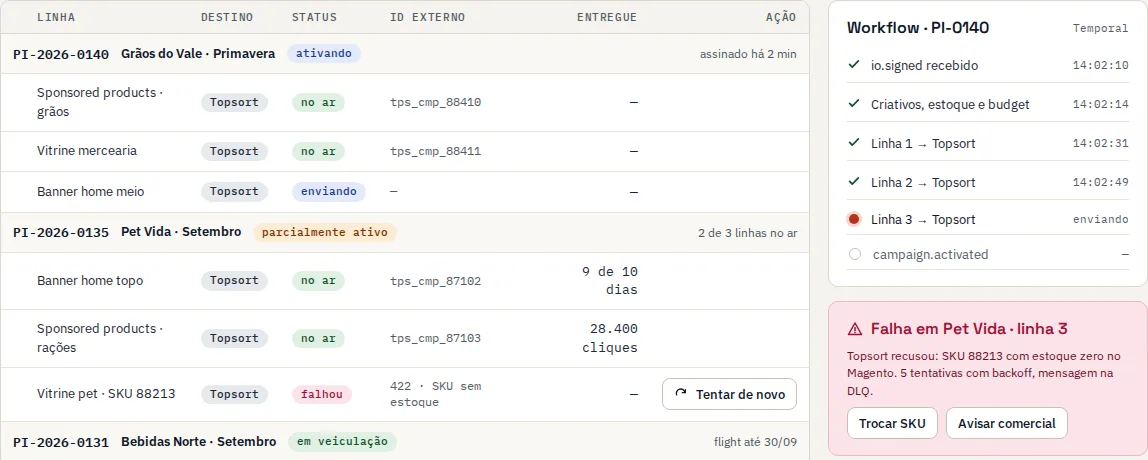Click the retry arrow icon in Tentar de novo
The width and height of the screenshot is (1148, 460).
681,394
